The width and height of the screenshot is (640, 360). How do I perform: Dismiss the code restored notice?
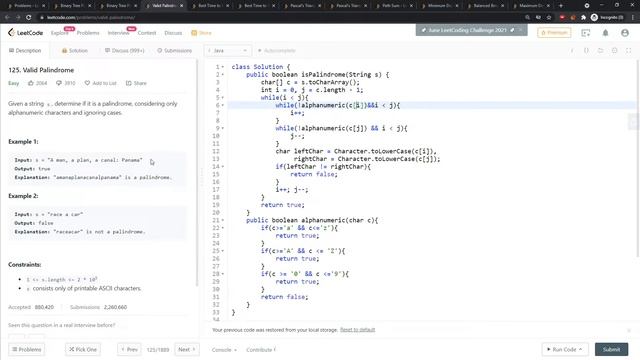(x=629, y=330)
